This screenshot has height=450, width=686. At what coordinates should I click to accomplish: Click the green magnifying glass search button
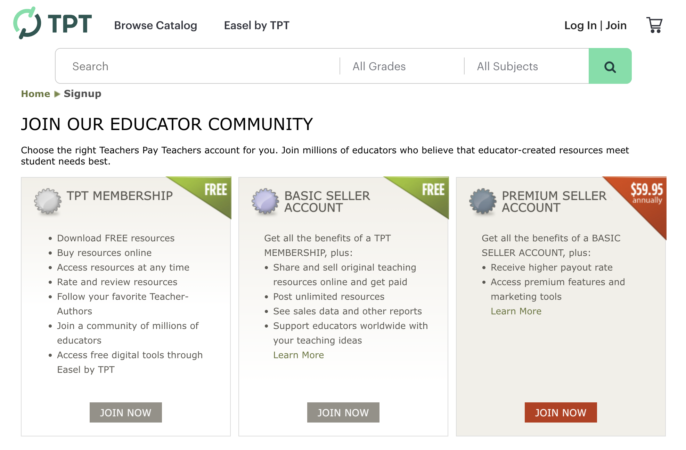[610, 66]
